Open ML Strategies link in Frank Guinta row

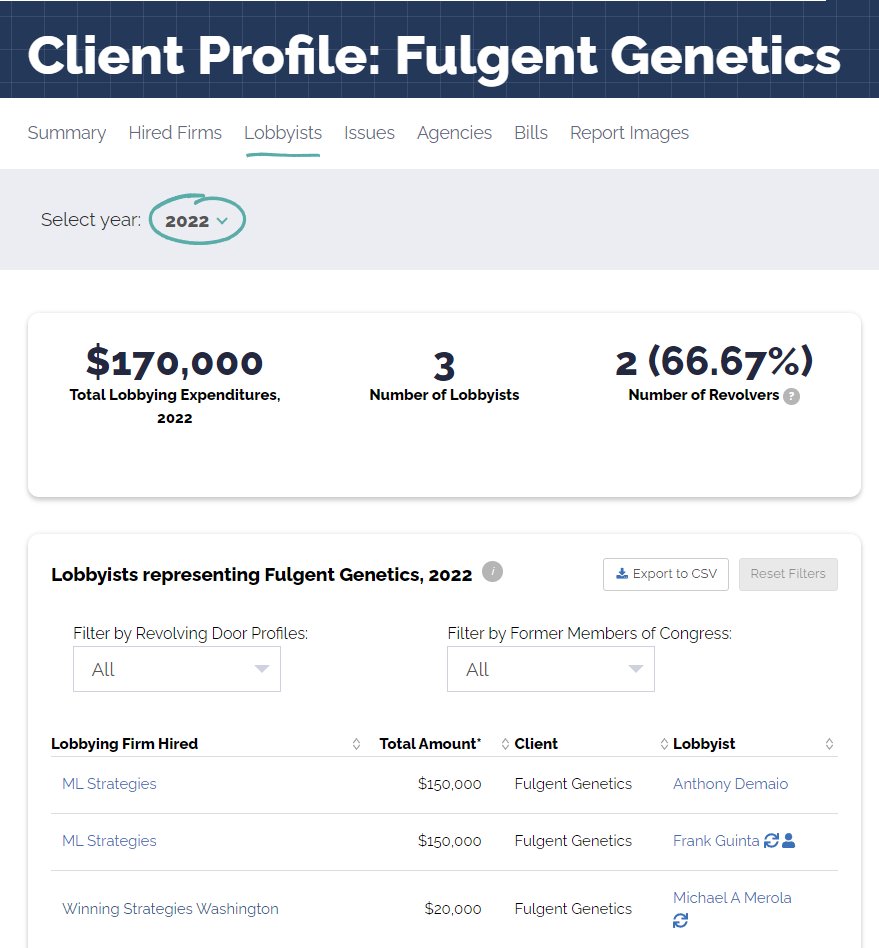tap(109, 840)
